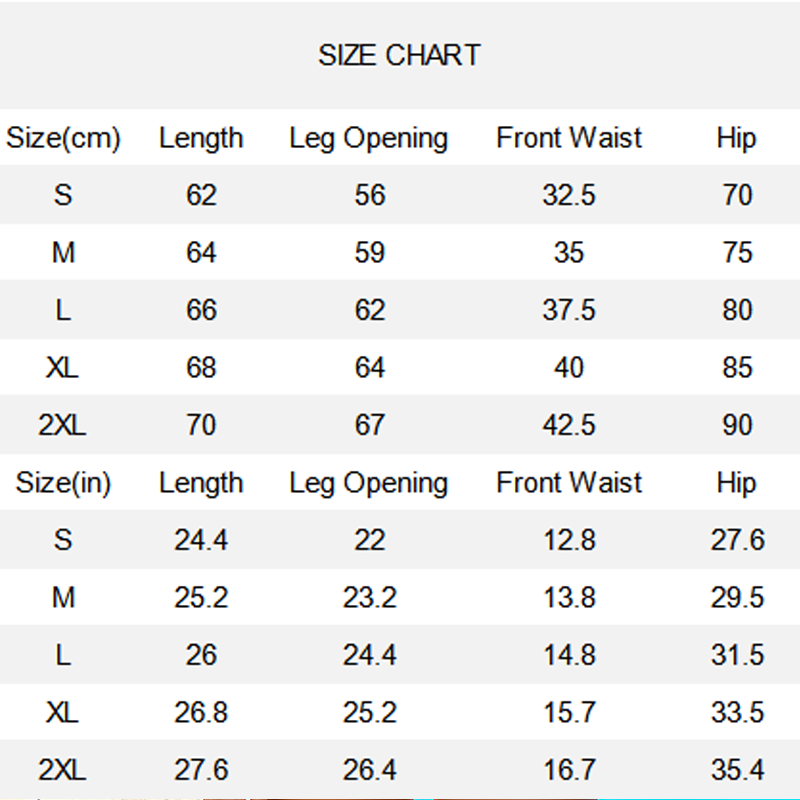This screenshot has height=800, width=800.
Task: Click the 59 leg opening value
Action: [x=369, y=253]
